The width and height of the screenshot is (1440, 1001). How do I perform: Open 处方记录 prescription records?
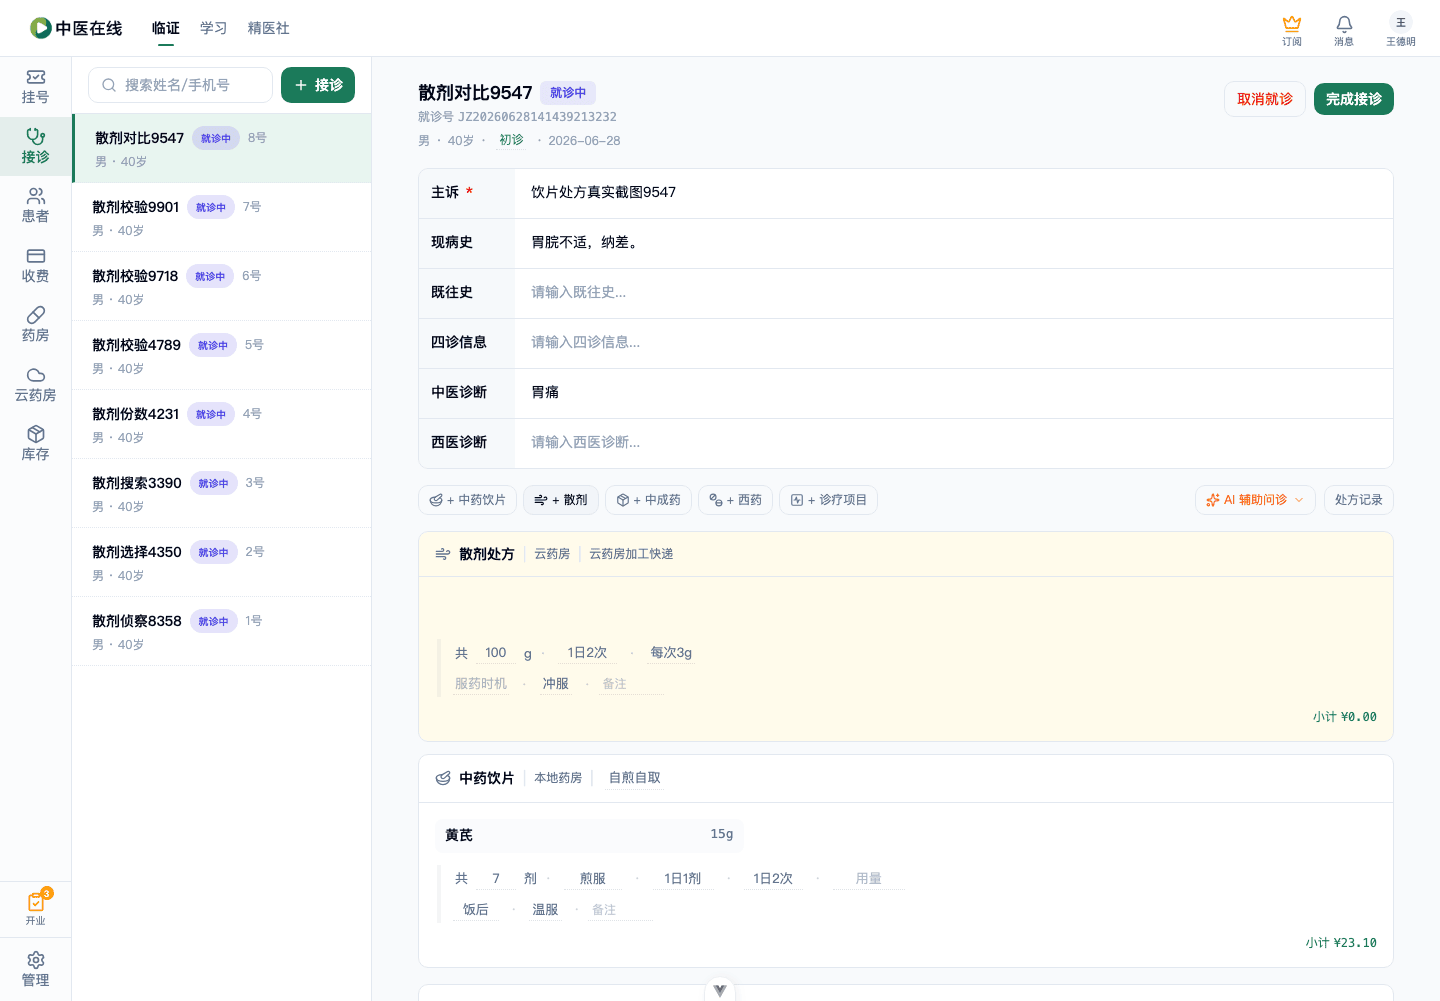tap(1359, 500)
